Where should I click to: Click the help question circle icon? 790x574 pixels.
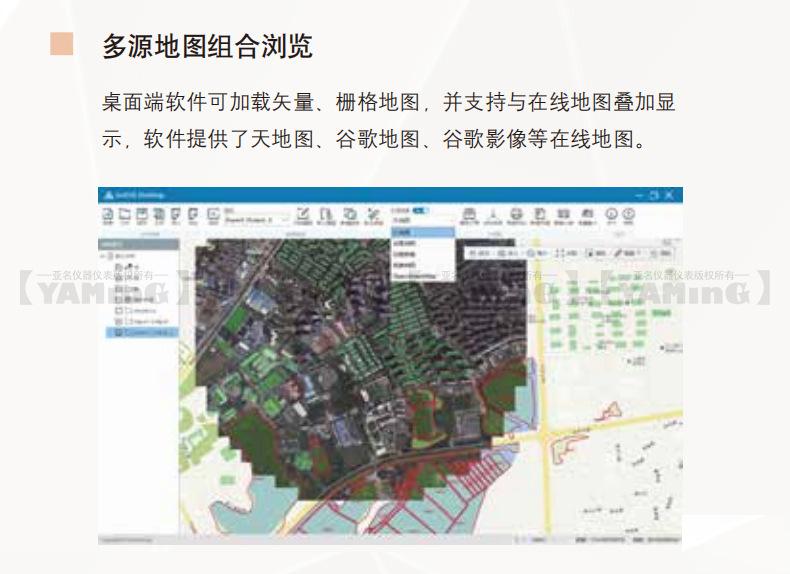point(630,214)
